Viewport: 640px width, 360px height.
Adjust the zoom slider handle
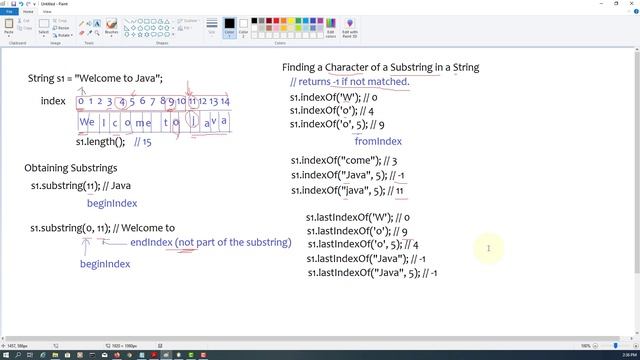[x=616, y=346]
